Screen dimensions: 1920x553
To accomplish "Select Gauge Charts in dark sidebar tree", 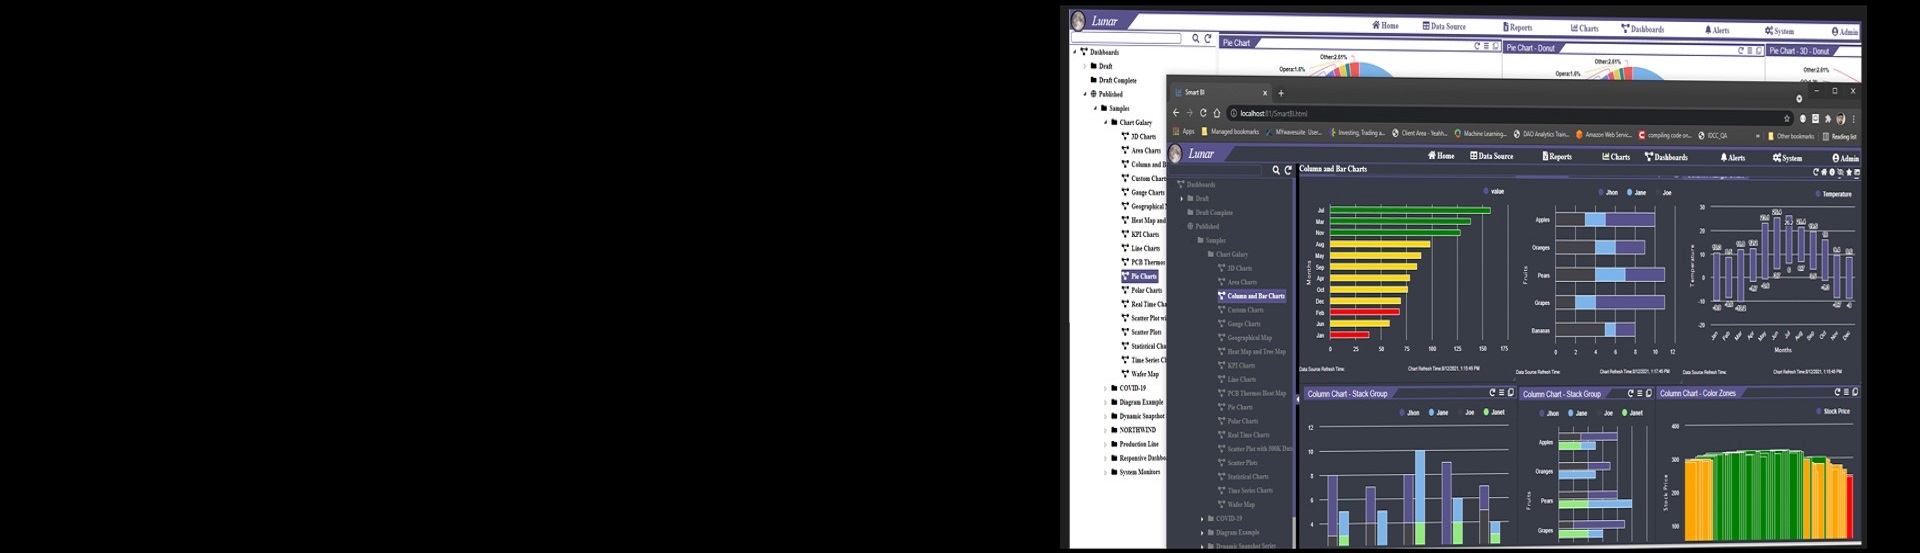I will pyautogui.click(x=1244, y=324).
